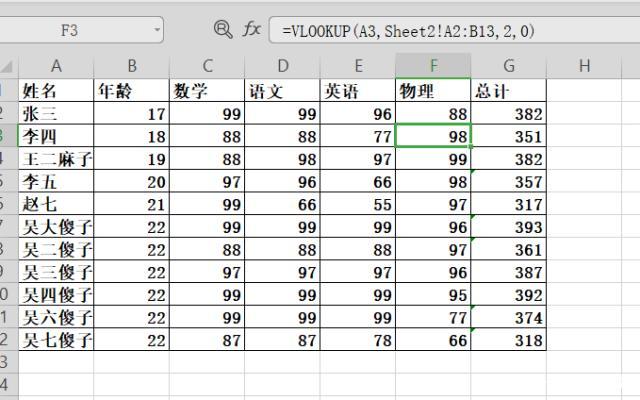Click the 语文 header cell
The height and width of the screenshot is (400, 640).
[x=282, y=90]
